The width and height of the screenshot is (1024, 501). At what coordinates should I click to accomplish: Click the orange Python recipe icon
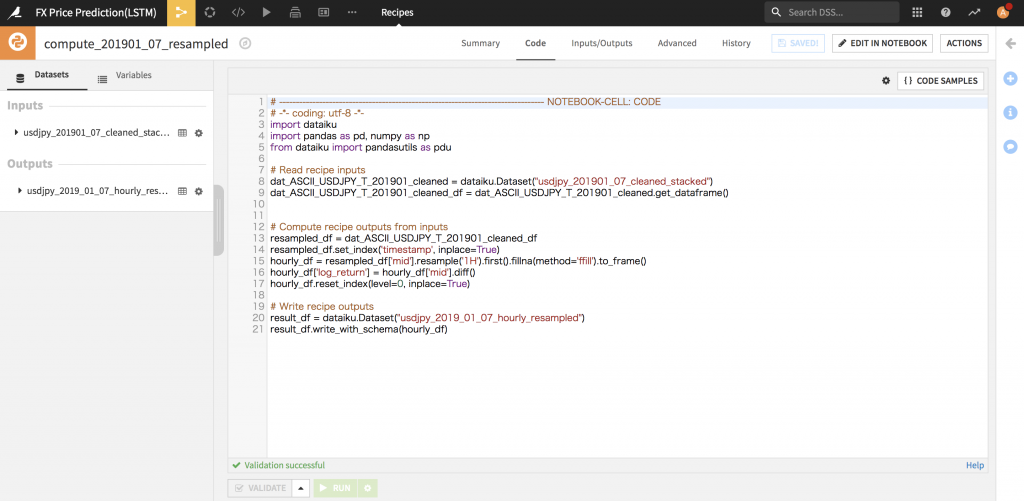pyautogui.click(x=18, y=43)
